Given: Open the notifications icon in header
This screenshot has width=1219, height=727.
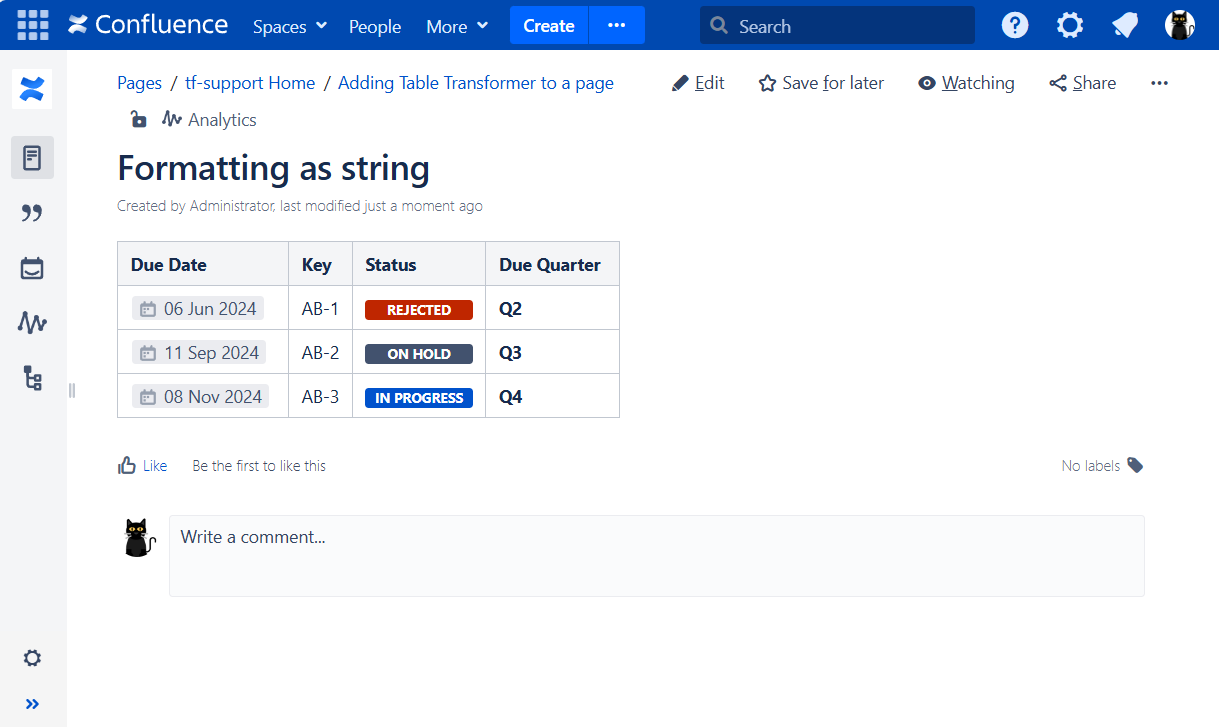Looking at the screenshot, I should 1125,26.
